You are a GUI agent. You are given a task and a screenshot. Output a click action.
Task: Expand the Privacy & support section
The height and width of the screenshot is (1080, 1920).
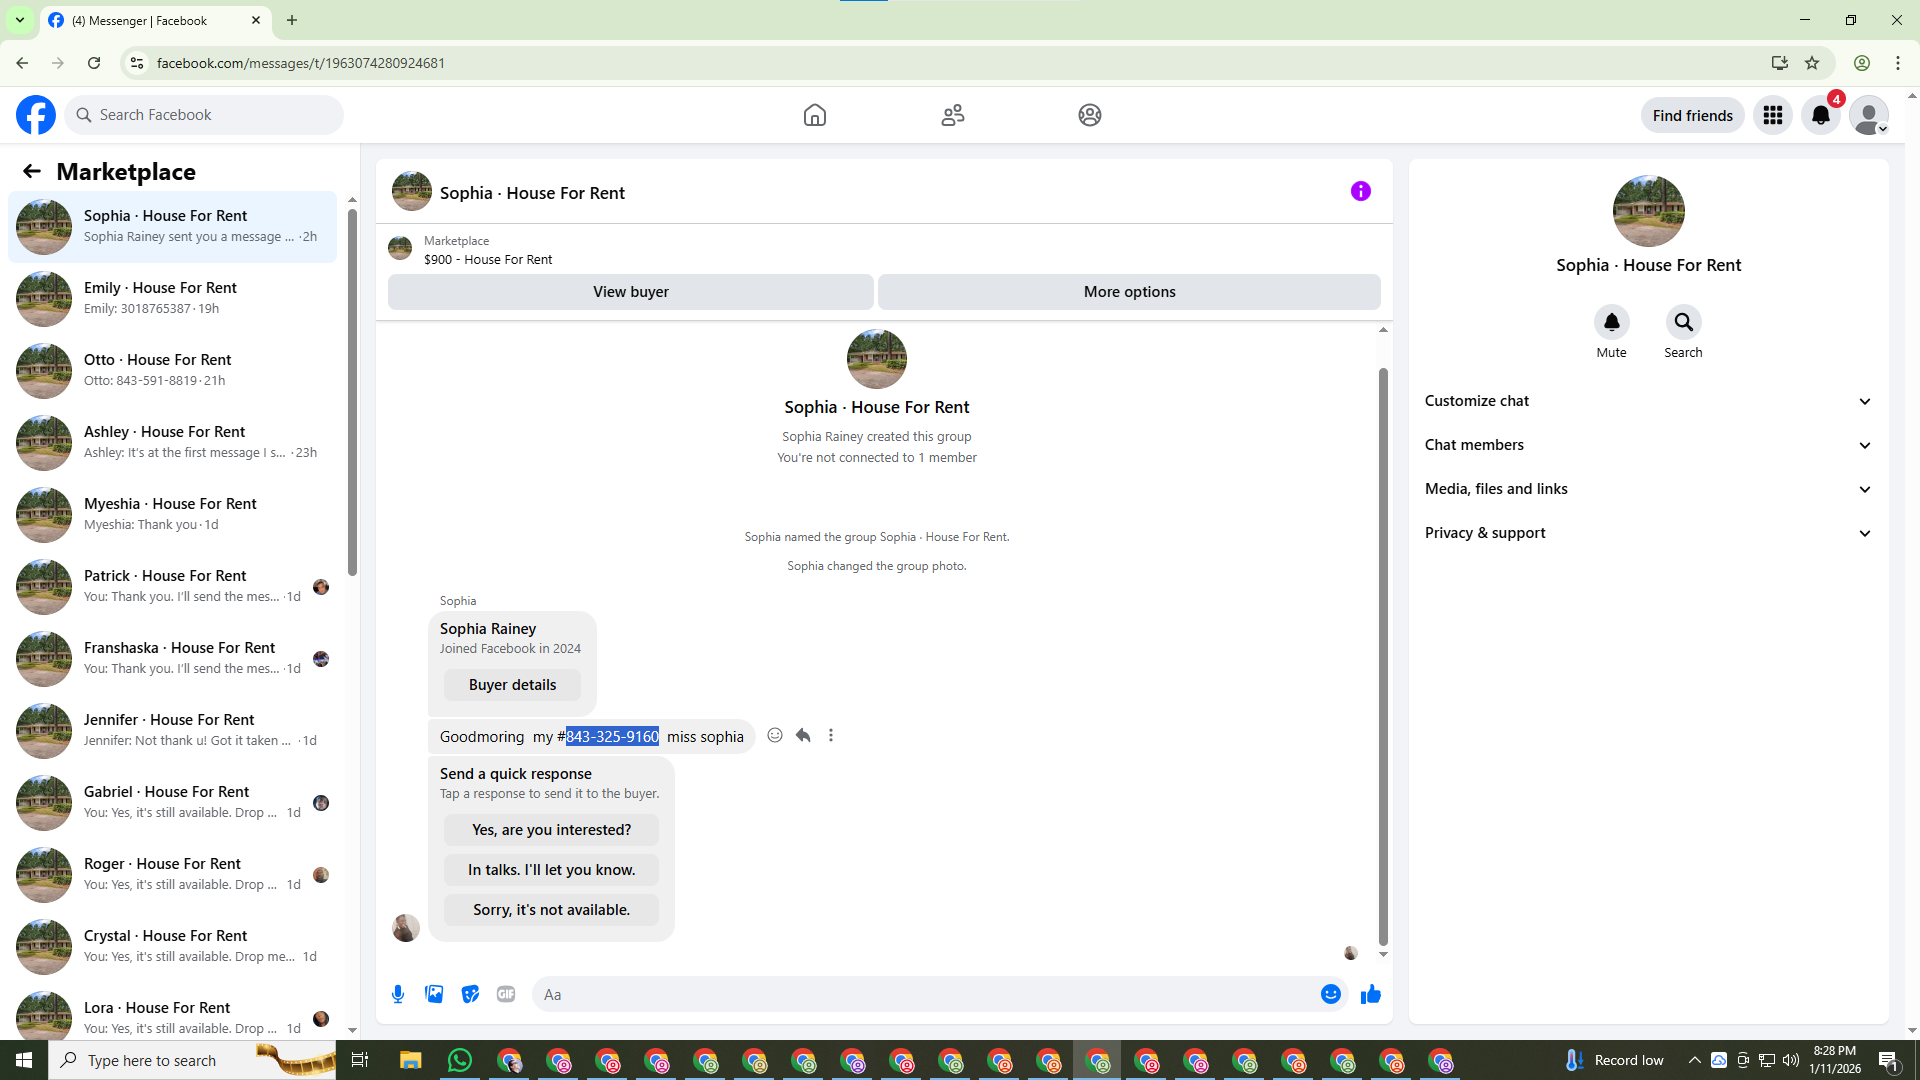point(1649,533)
